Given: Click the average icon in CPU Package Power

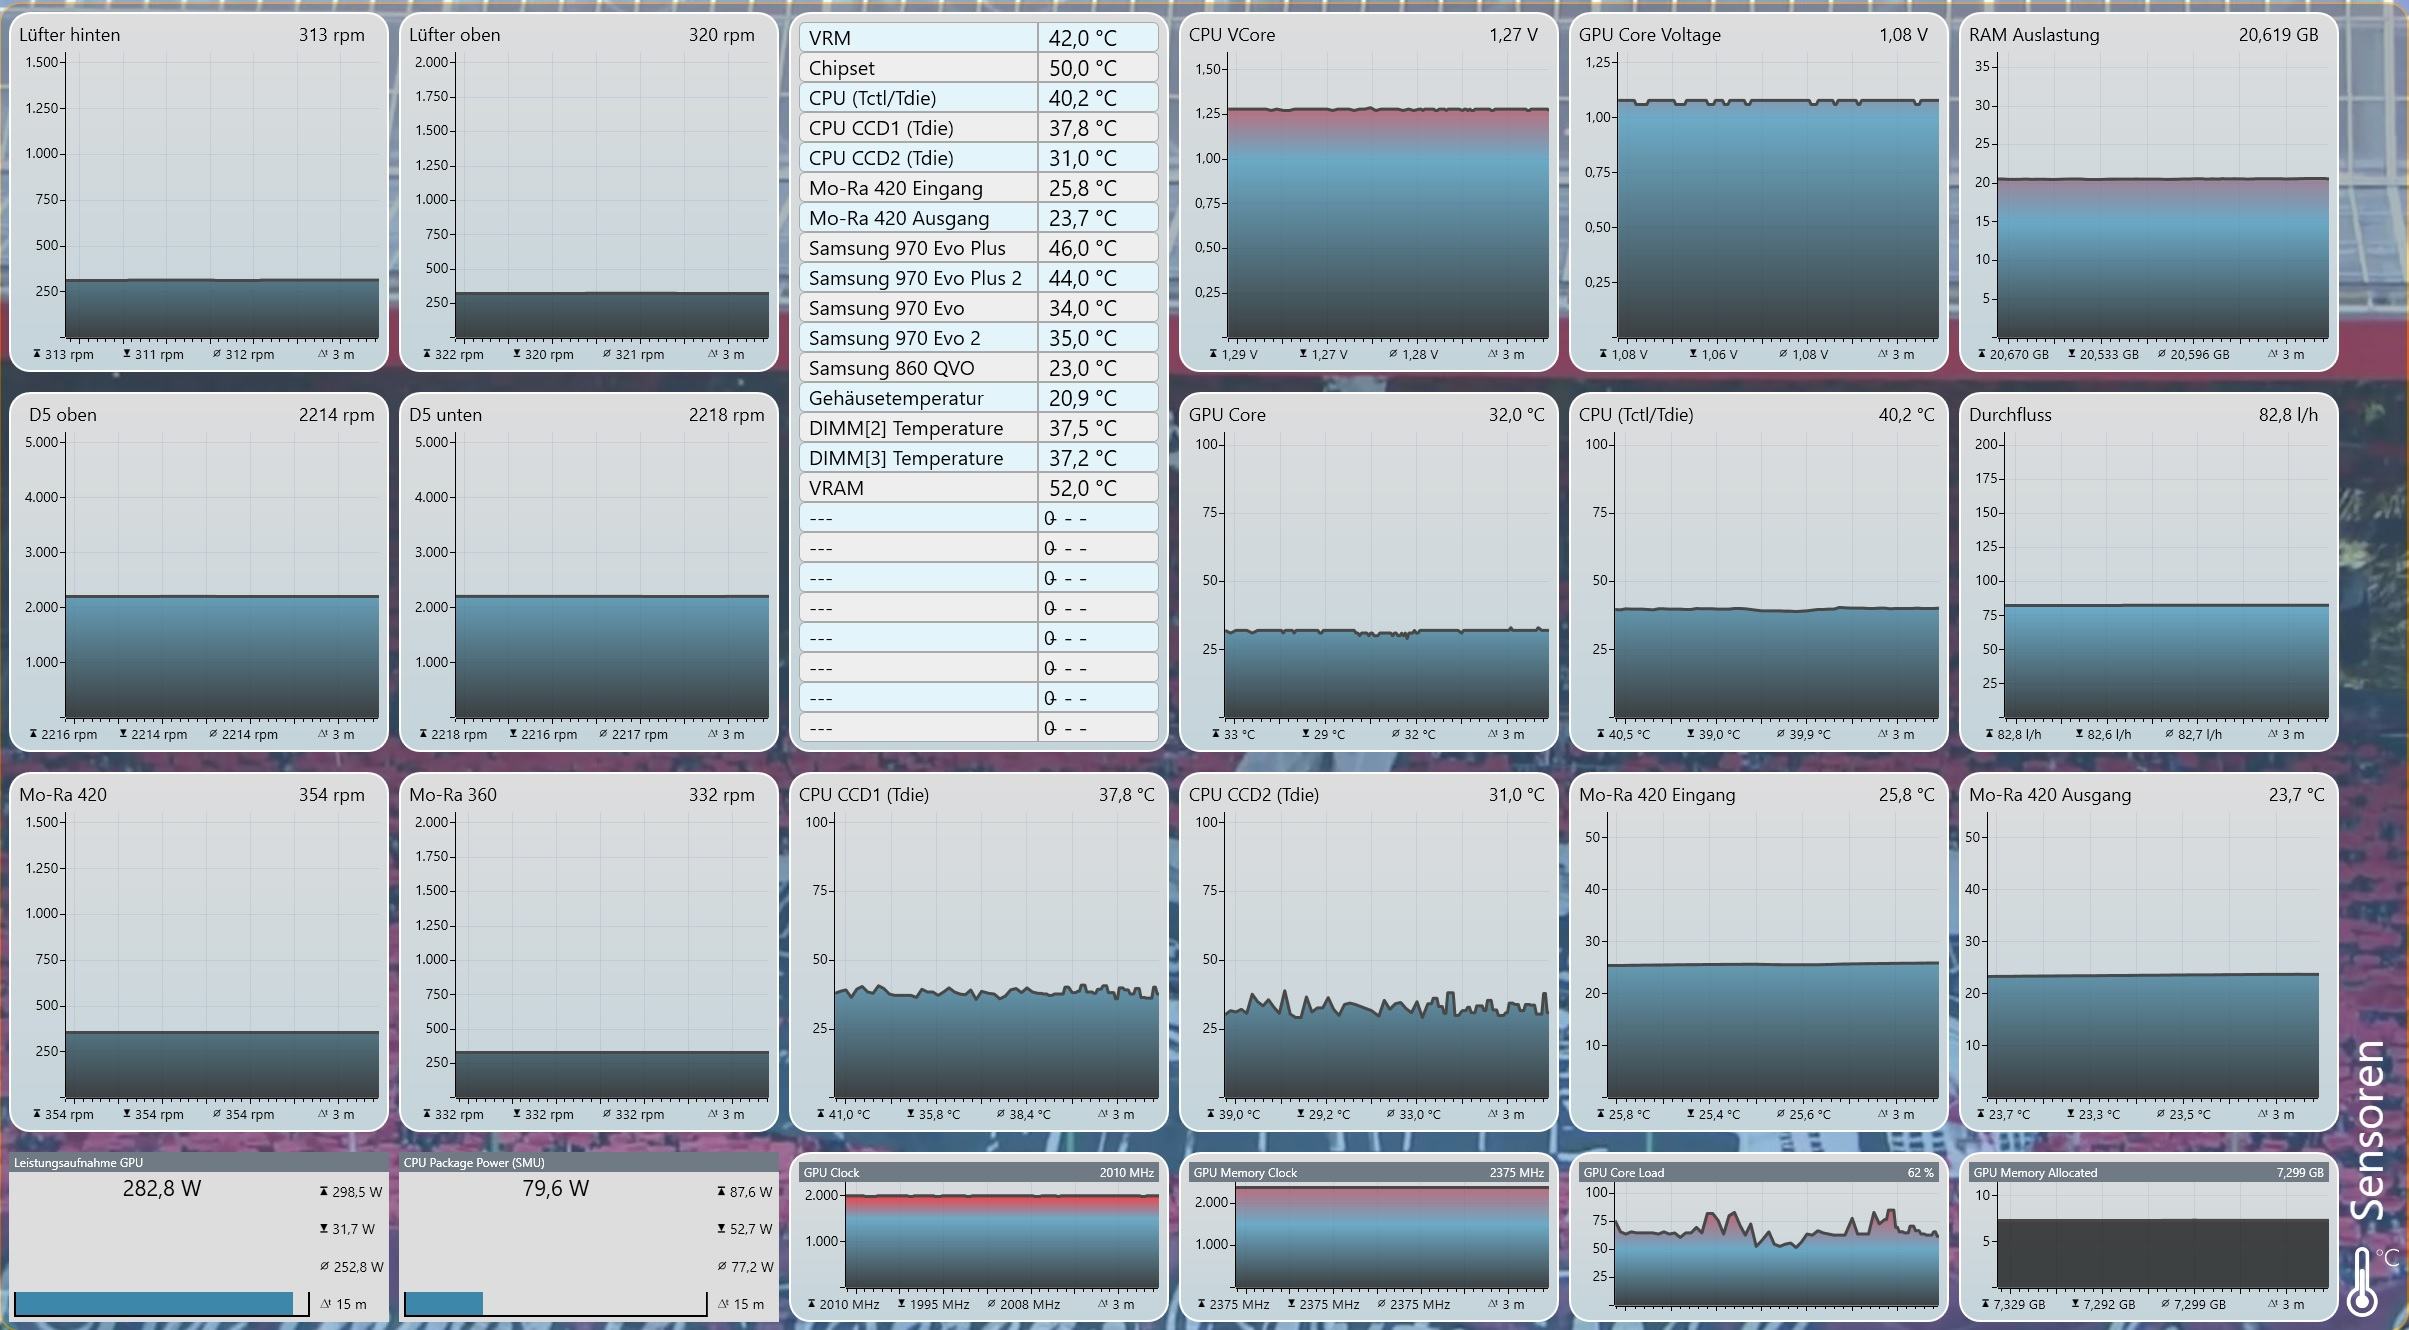Looking at the screenshot, I should (722, 1267).
